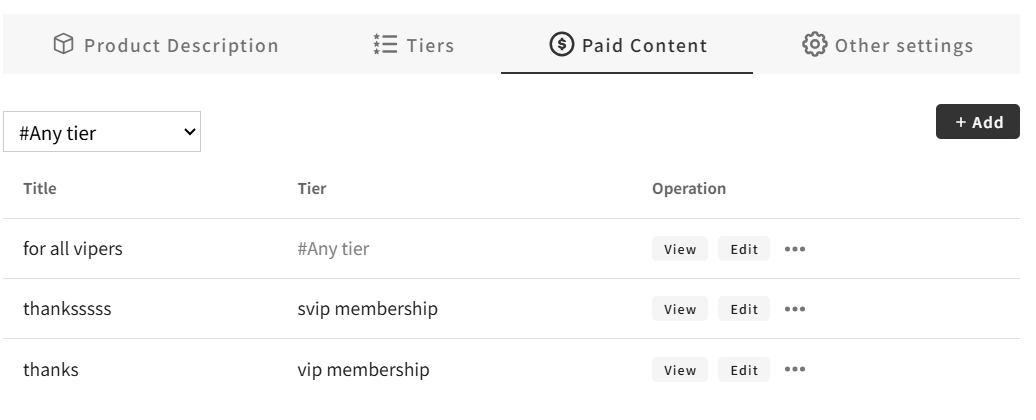Click the Other settings gear icon

(x=815, y=45)
